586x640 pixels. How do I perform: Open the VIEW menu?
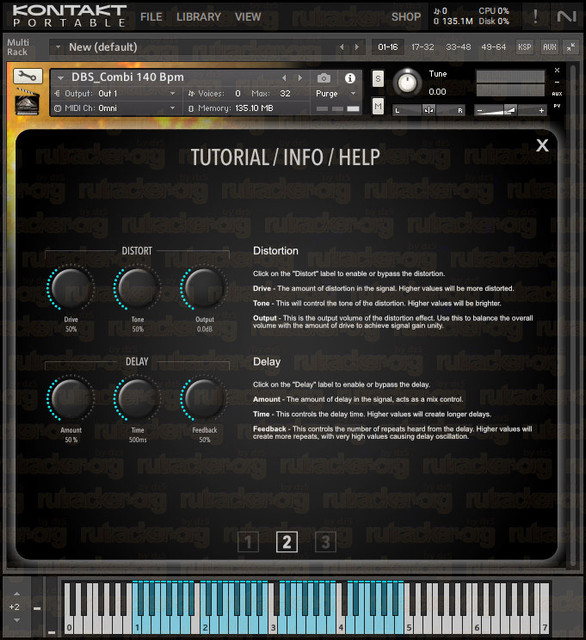pyautogui.click(x=248, y=17)
